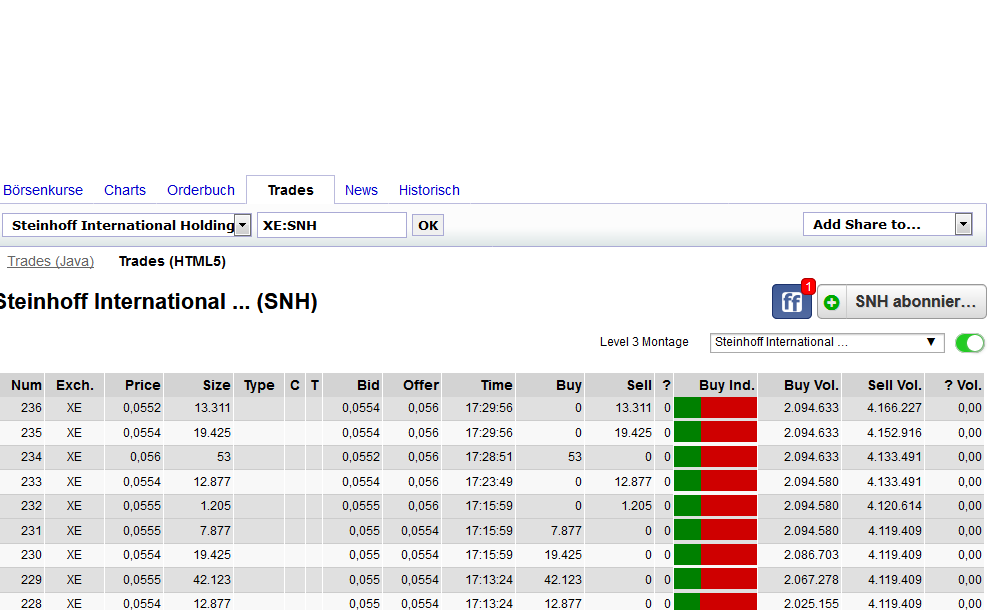The image size is (990, 610).
Task: Disable the green toggle next to the instrument dropdown
Action: click(x=969, y=342)
